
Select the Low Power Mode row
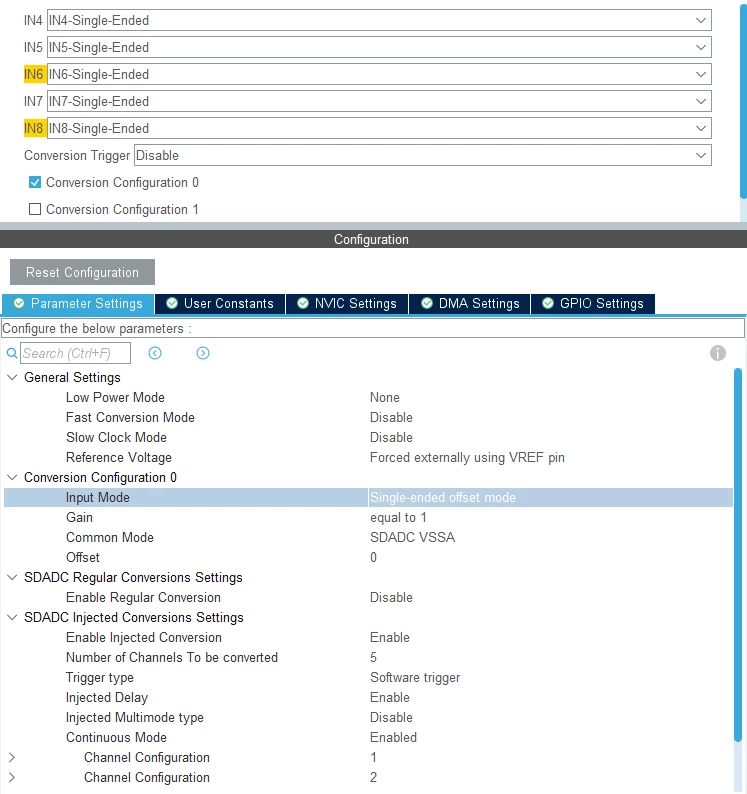(x=368, y=398)
